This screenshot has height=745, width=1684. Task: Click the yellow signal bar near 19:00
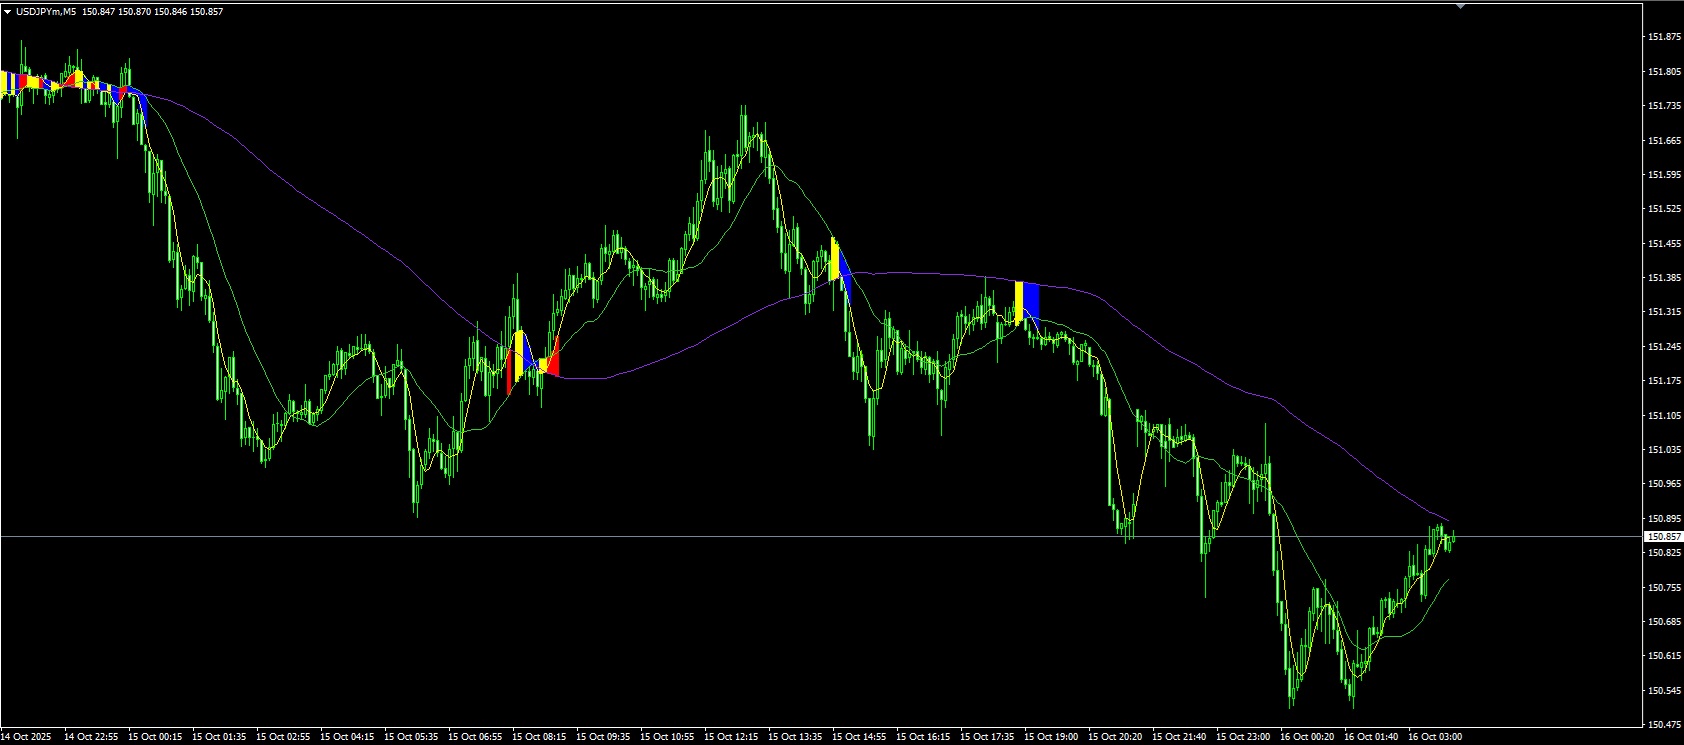click(x=1018, y=302)
